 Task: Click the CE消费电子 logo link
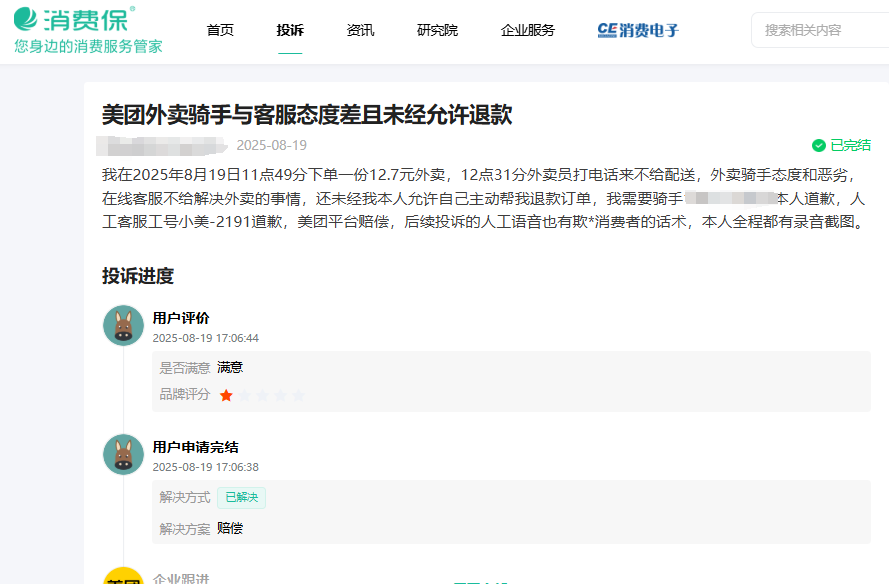tap(638, 30)
